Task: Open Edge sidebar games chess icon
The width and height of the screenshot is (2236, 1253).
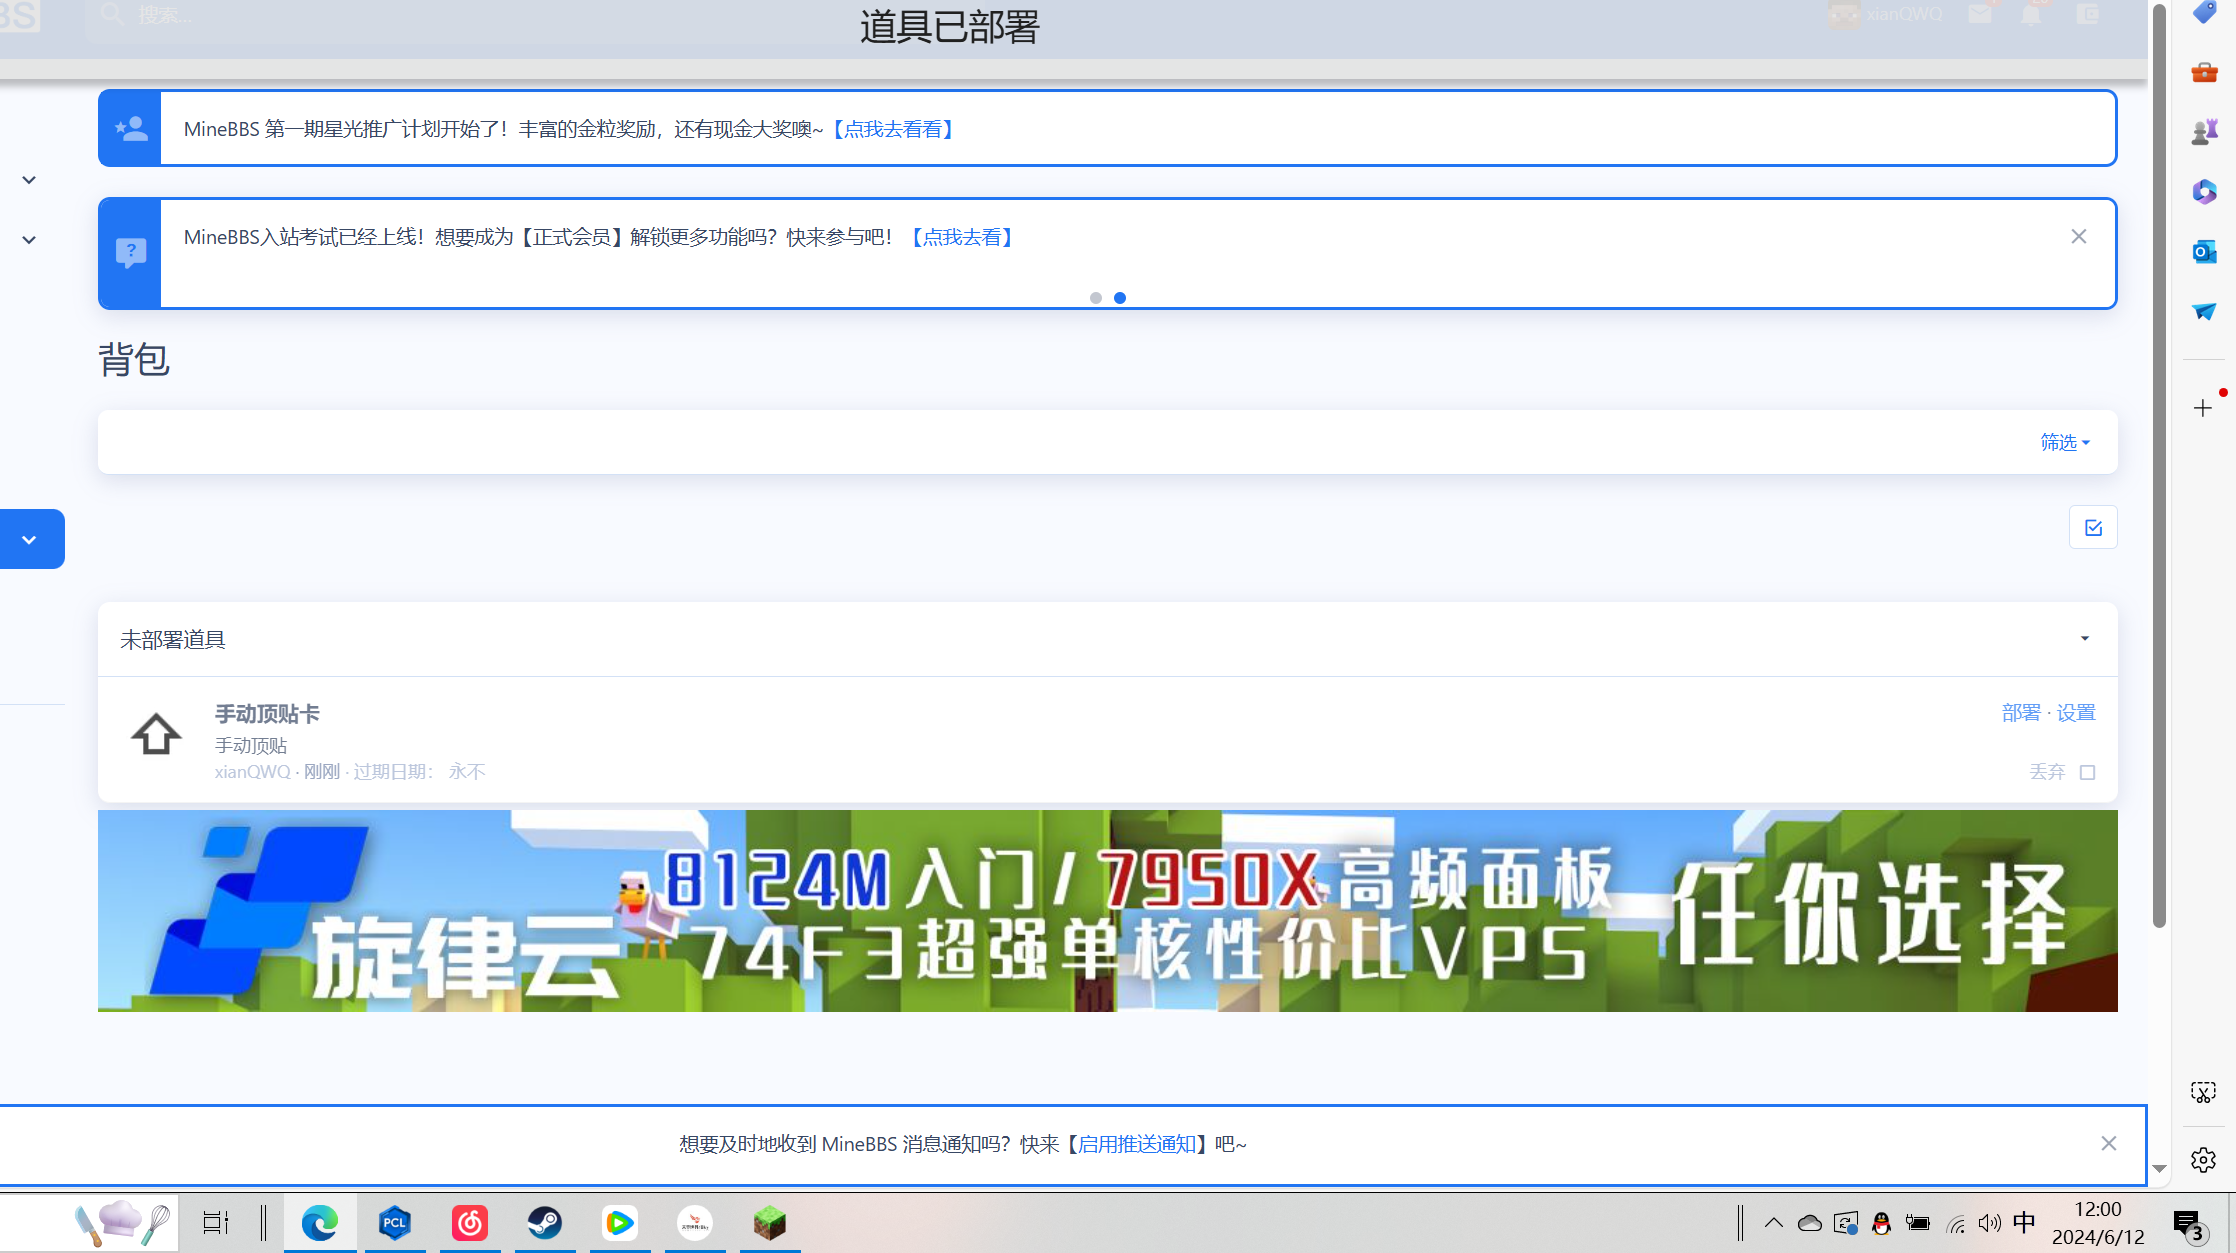Action: point(2204,132)
